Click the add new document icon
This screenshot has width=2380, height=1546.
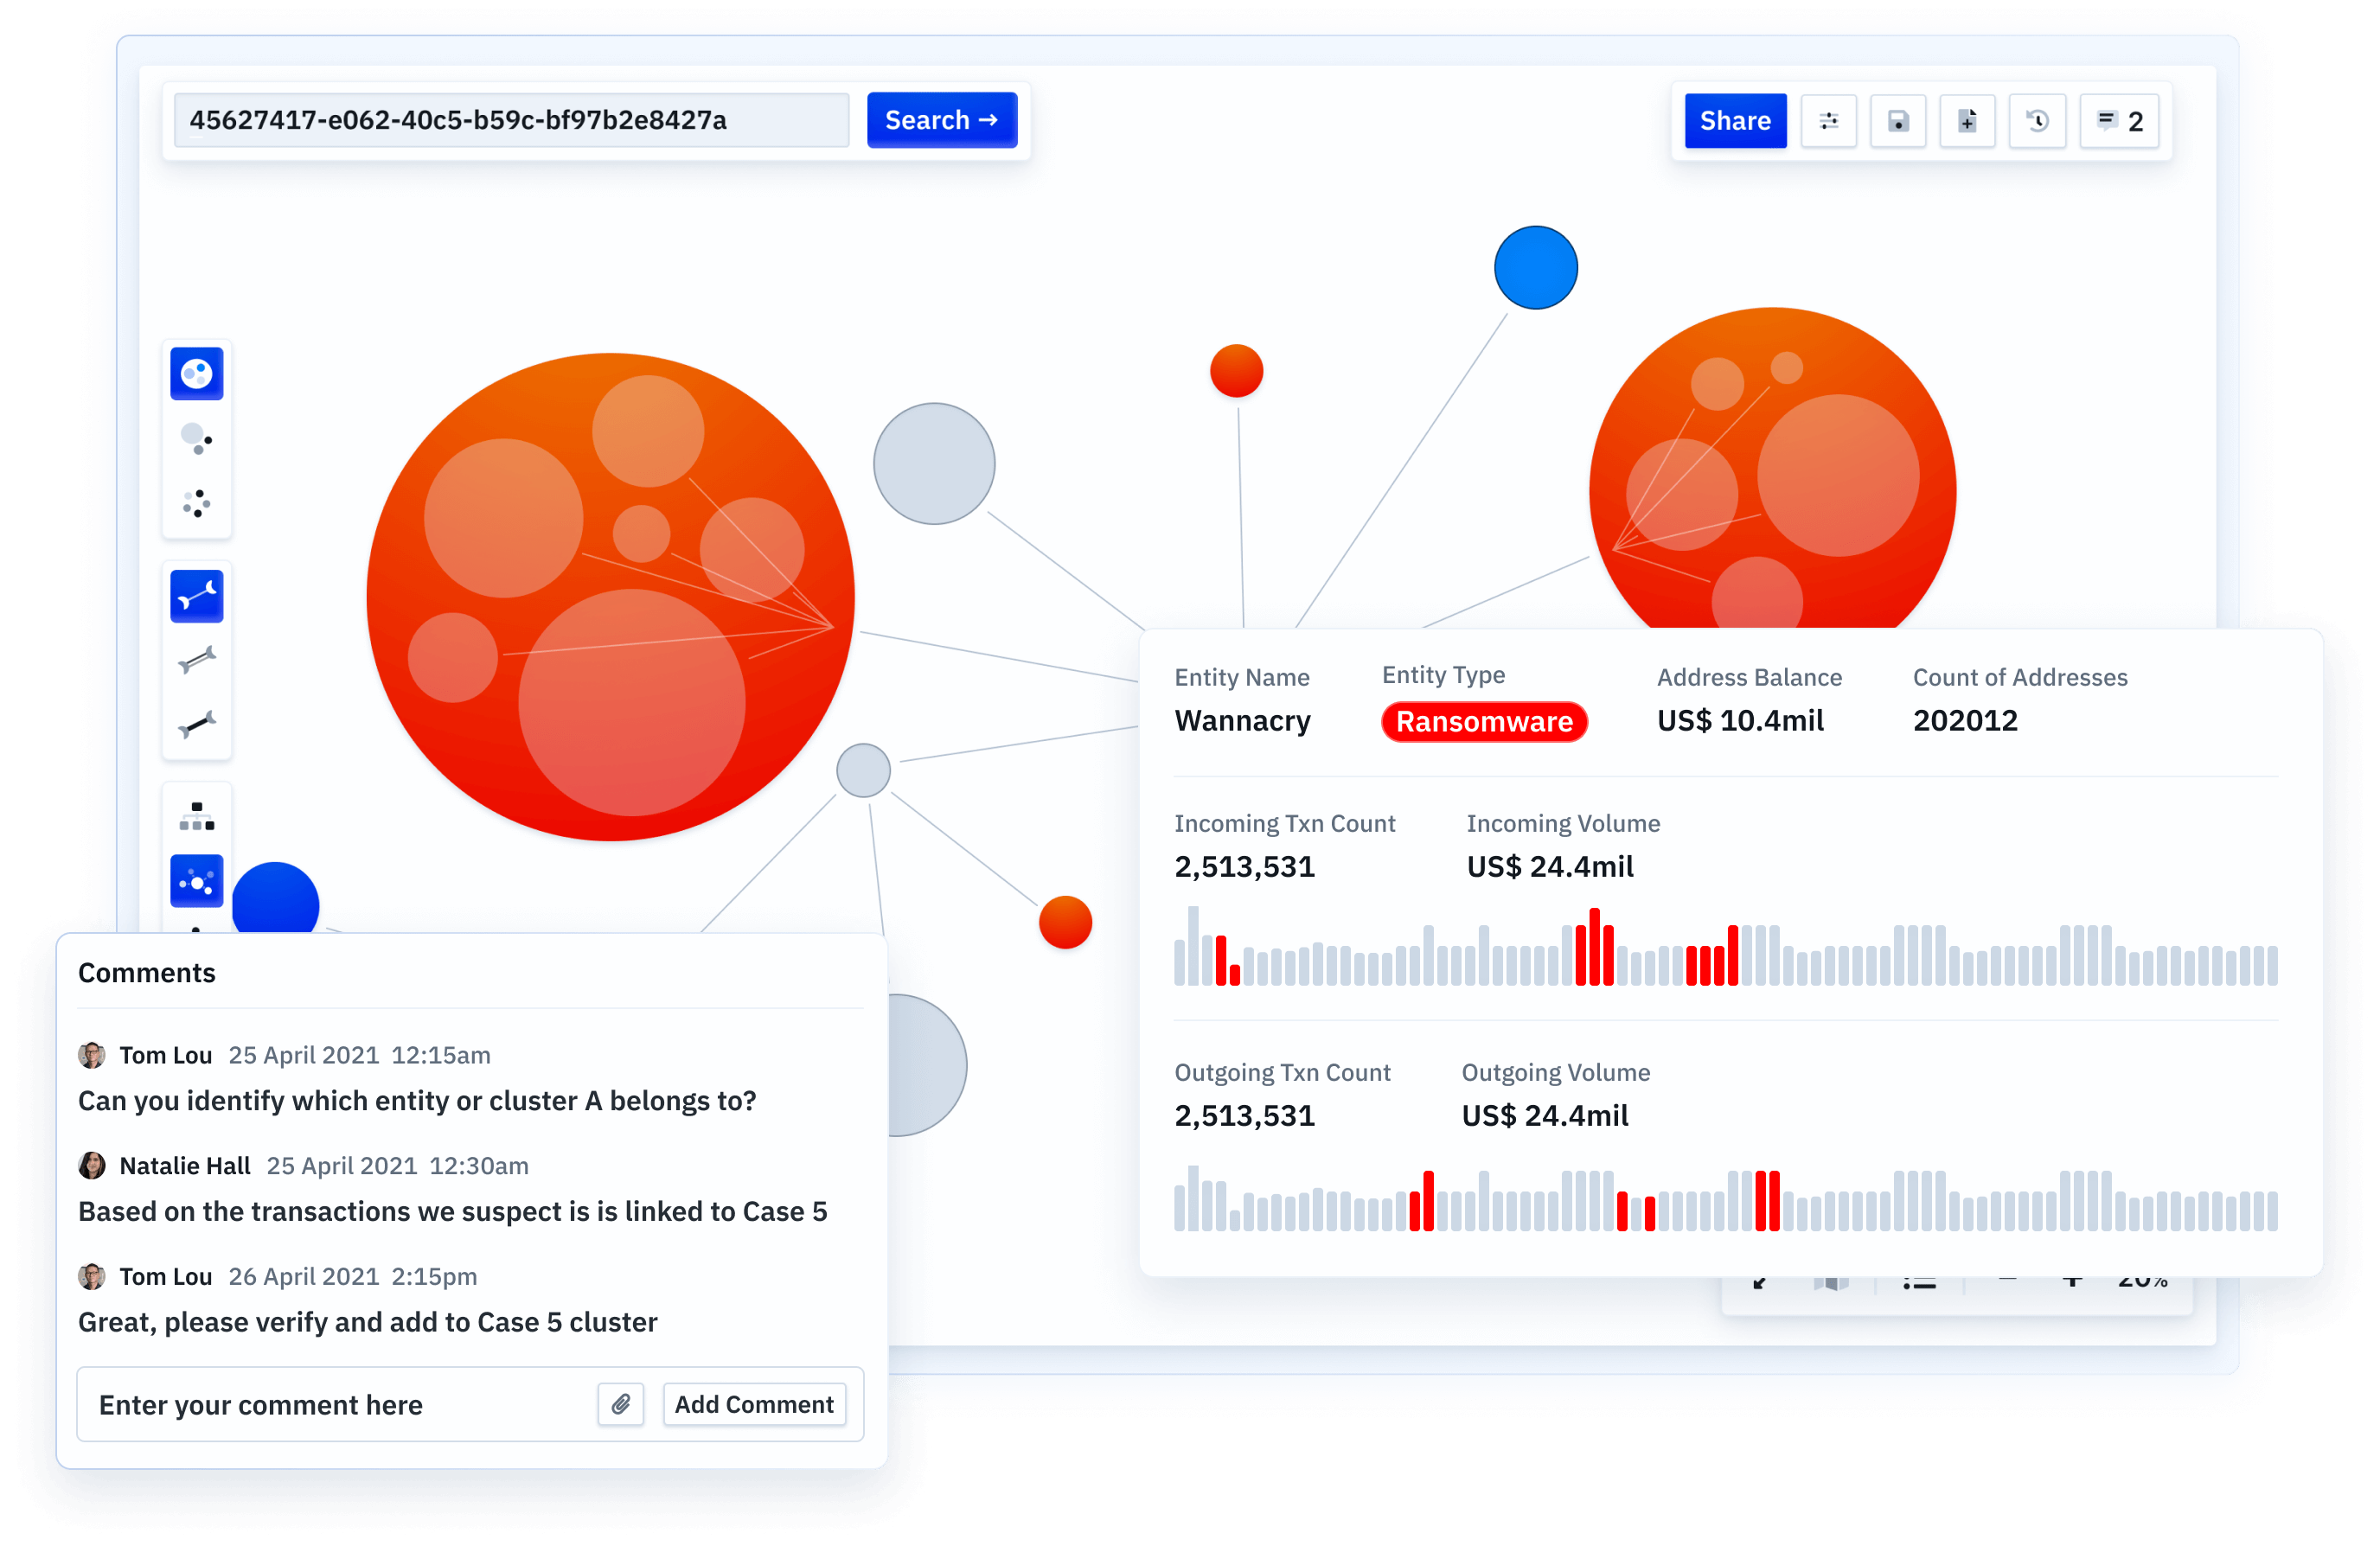pos(1966,121)
